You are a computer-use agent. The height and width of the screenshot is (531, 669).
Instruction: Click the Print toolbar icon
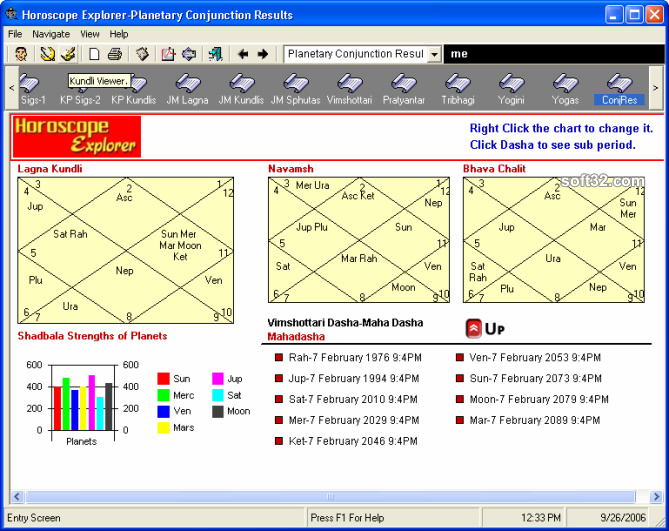pyautogui.click(x=115, y=54)
